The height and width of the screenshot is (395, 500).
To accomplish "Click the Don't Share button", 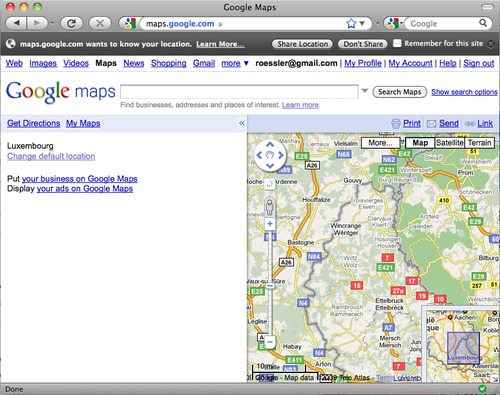I will point(363,44).
